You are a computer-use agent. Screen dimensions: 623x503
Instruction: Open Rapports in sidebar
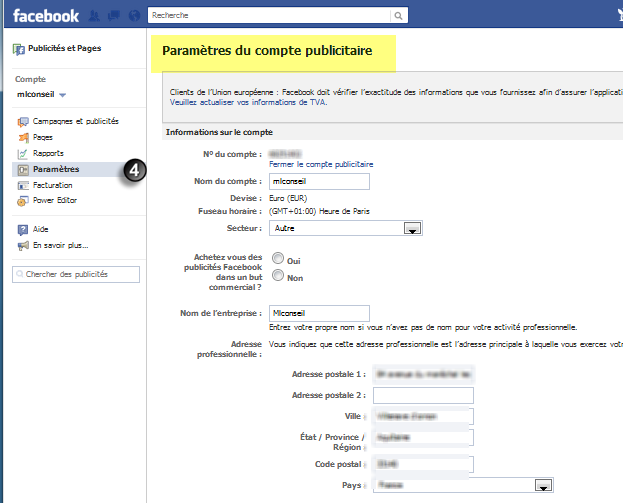point(48,153)
